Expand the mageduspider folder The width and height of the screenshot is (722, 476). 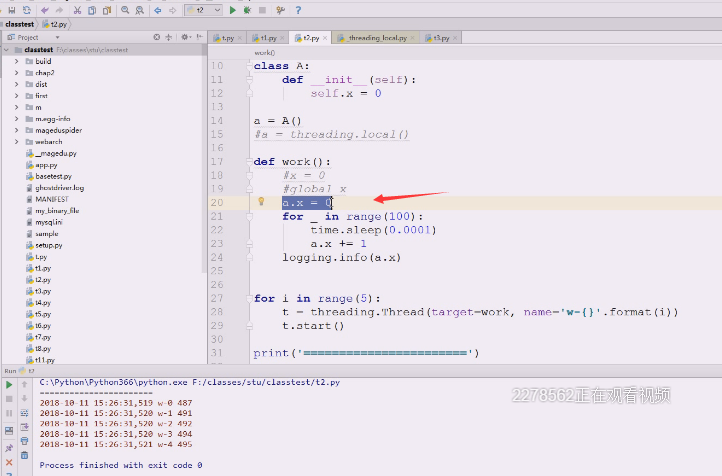click(x=17, y=130)
